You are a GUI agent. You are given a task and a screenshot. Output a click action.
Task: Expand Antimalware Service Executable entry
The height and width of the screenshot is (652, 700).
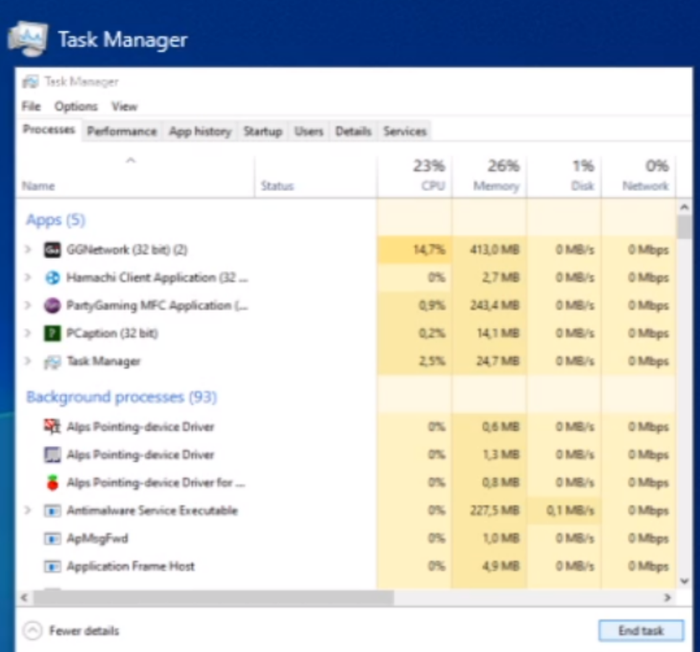[x=28, y=510]
